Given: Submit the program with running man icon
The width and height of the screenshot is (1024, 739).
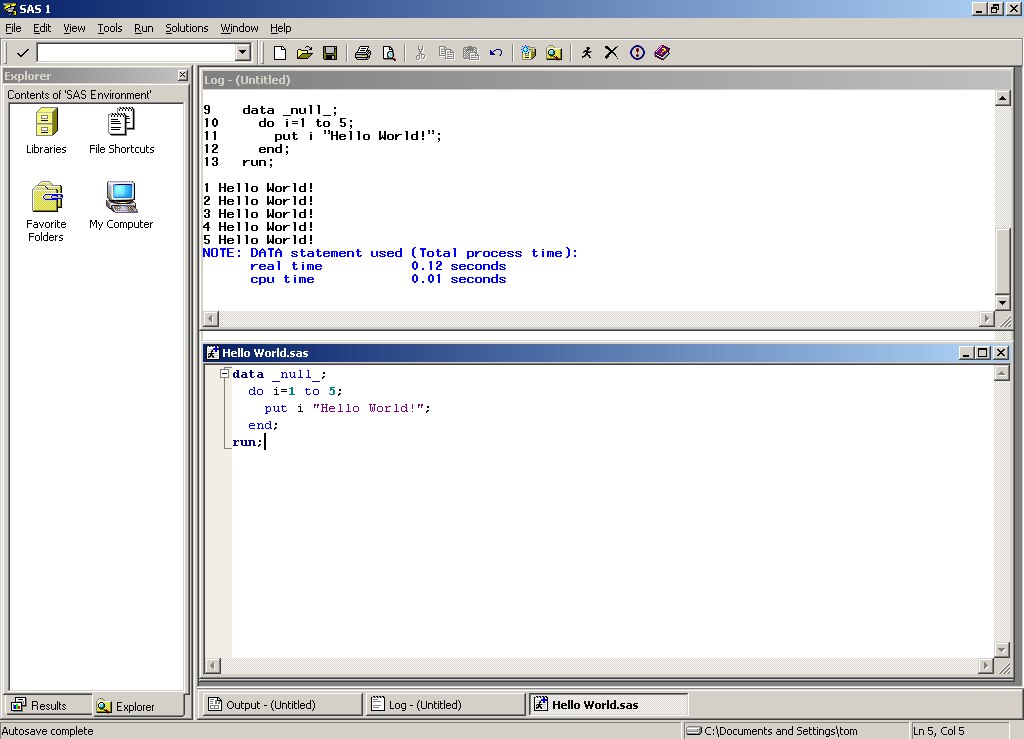Looking at the screenshot, I should pyautogui.click(x=587, y=52).
